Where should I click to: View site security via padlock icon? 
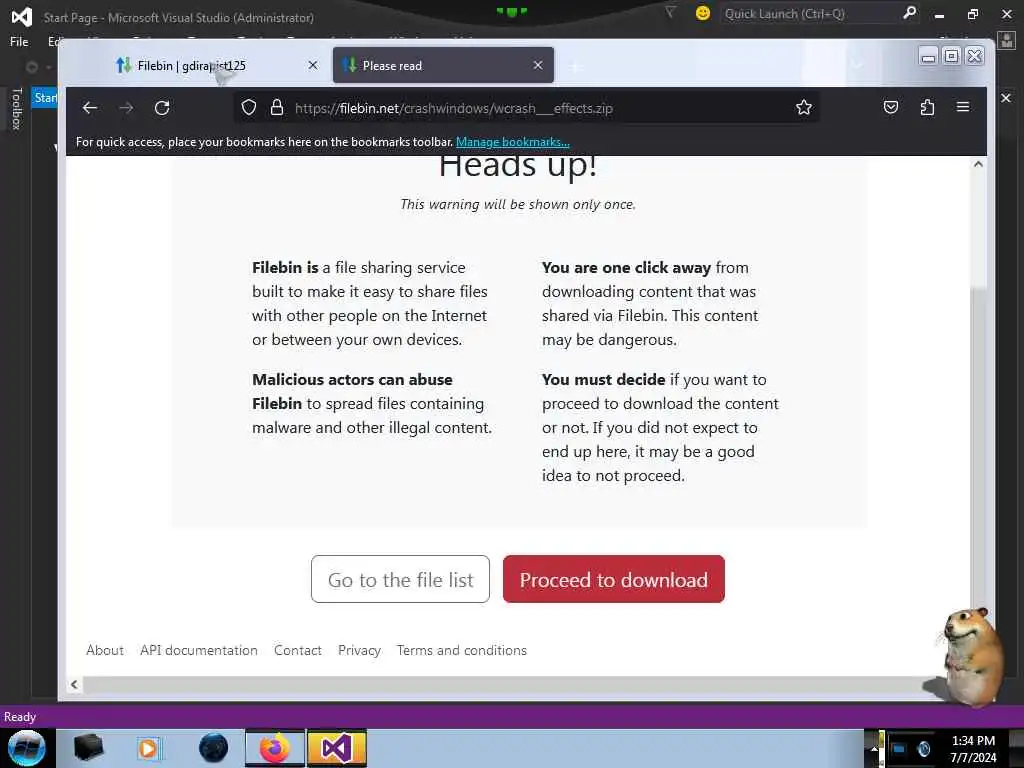277,108
